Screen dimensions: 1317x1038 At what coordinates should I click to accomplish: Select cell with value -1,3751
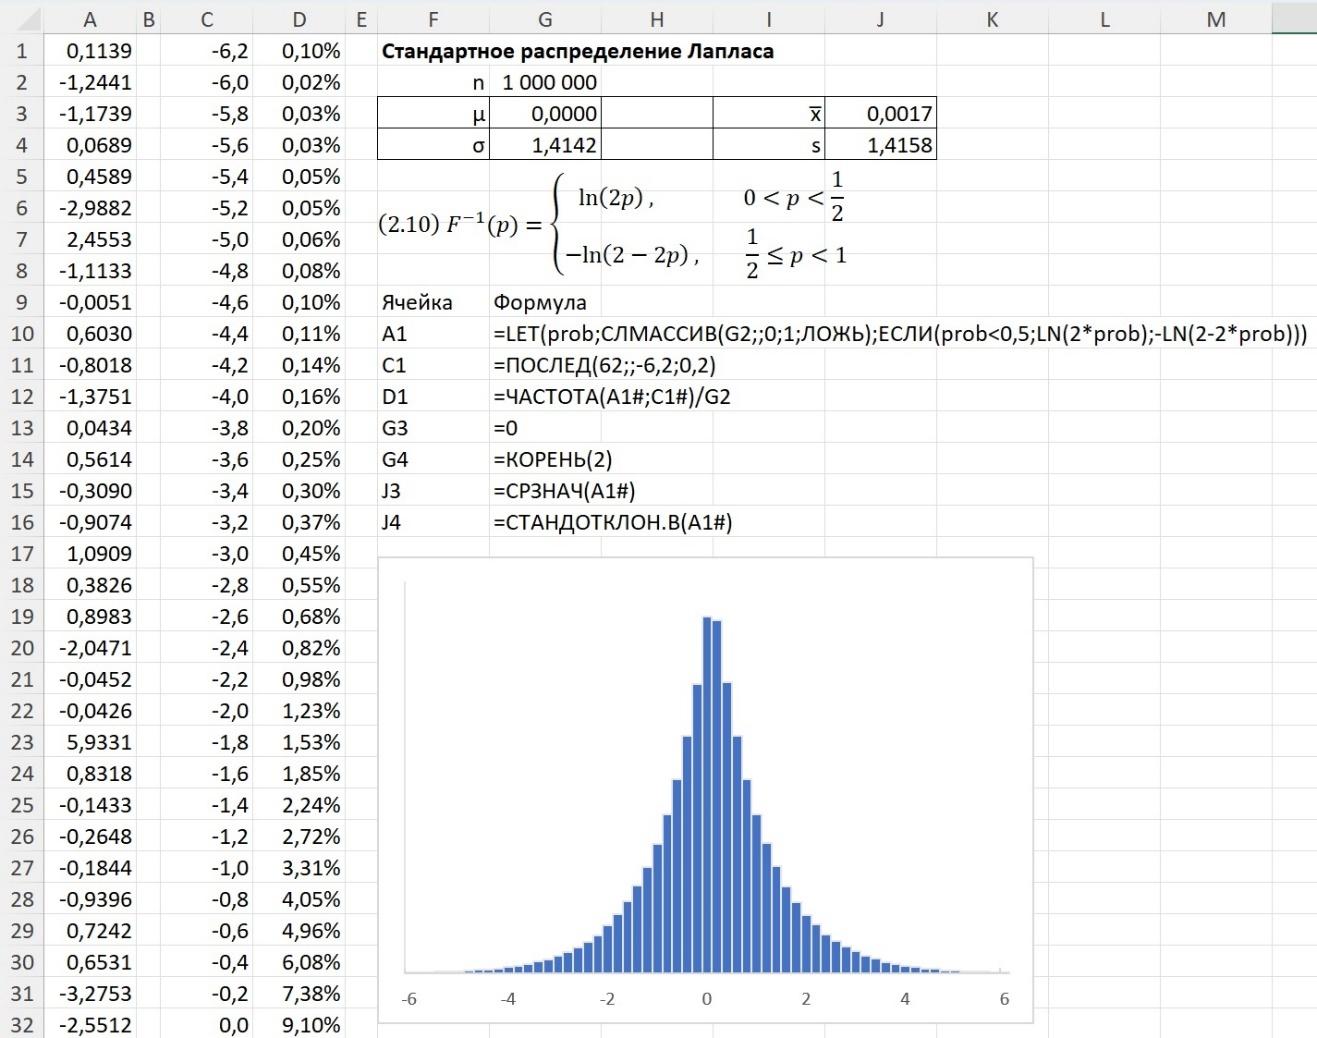click(x=90, y=397)
